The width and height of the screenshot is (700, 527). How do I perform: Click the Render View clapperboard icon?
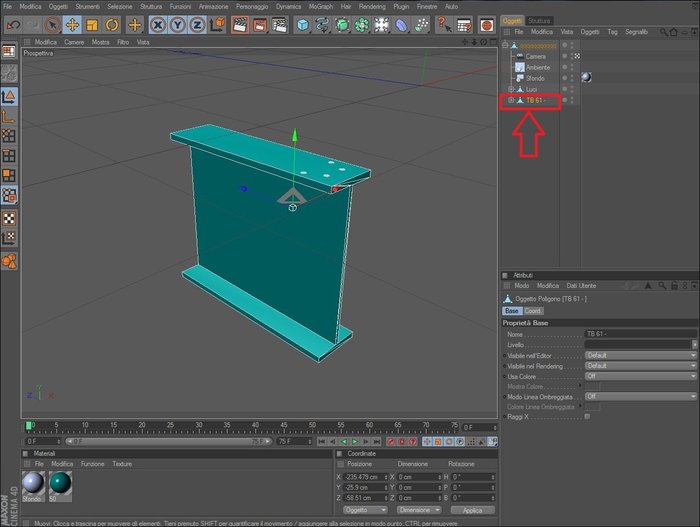(x=240, y=25)
